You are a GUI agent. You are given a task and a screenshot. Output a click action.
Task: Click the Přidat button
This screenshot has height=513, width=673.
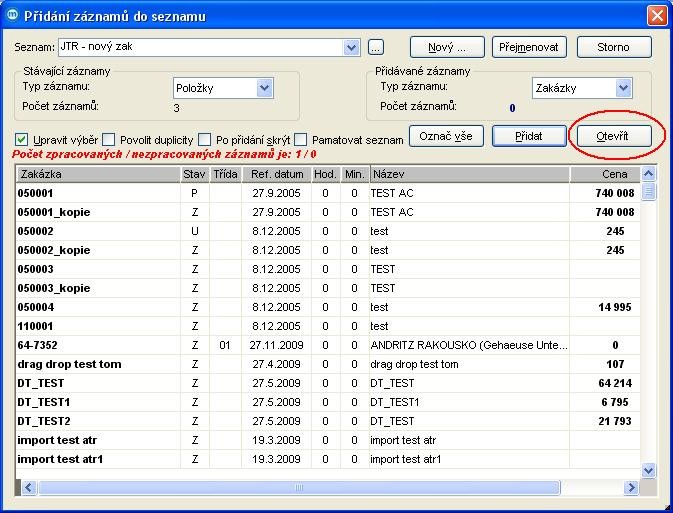(x=529, y=136)
